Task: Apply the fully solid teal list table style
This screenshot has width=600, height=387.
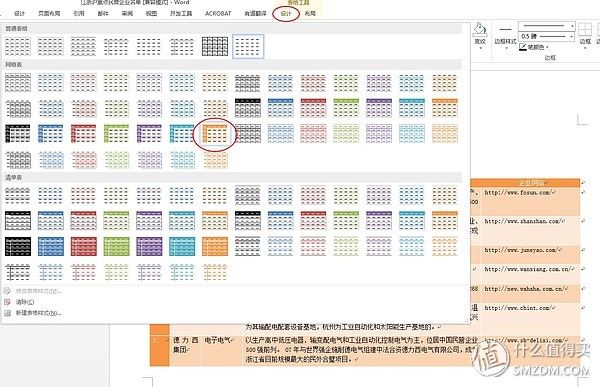Action: click(182, 247)
